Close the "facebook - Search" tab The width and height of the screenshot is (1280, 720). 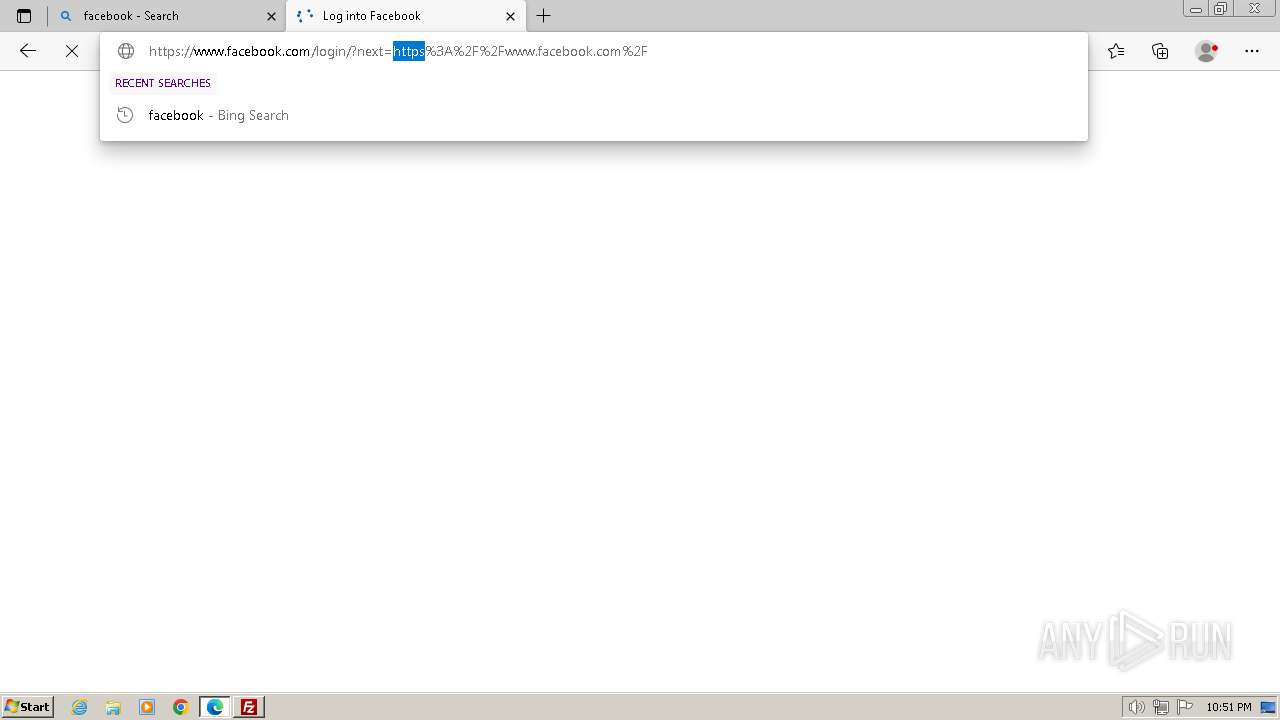(x=271, y=16)
